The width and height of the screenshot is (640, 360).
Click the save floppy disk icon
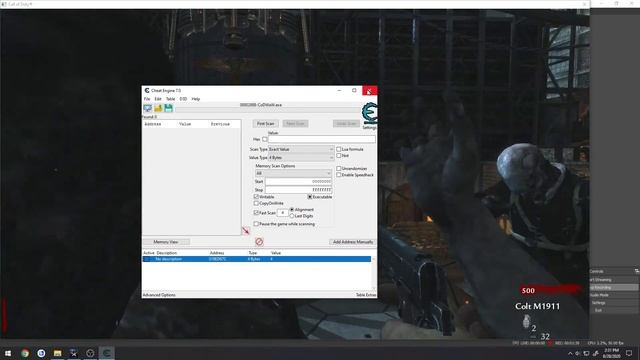[169, 108]
